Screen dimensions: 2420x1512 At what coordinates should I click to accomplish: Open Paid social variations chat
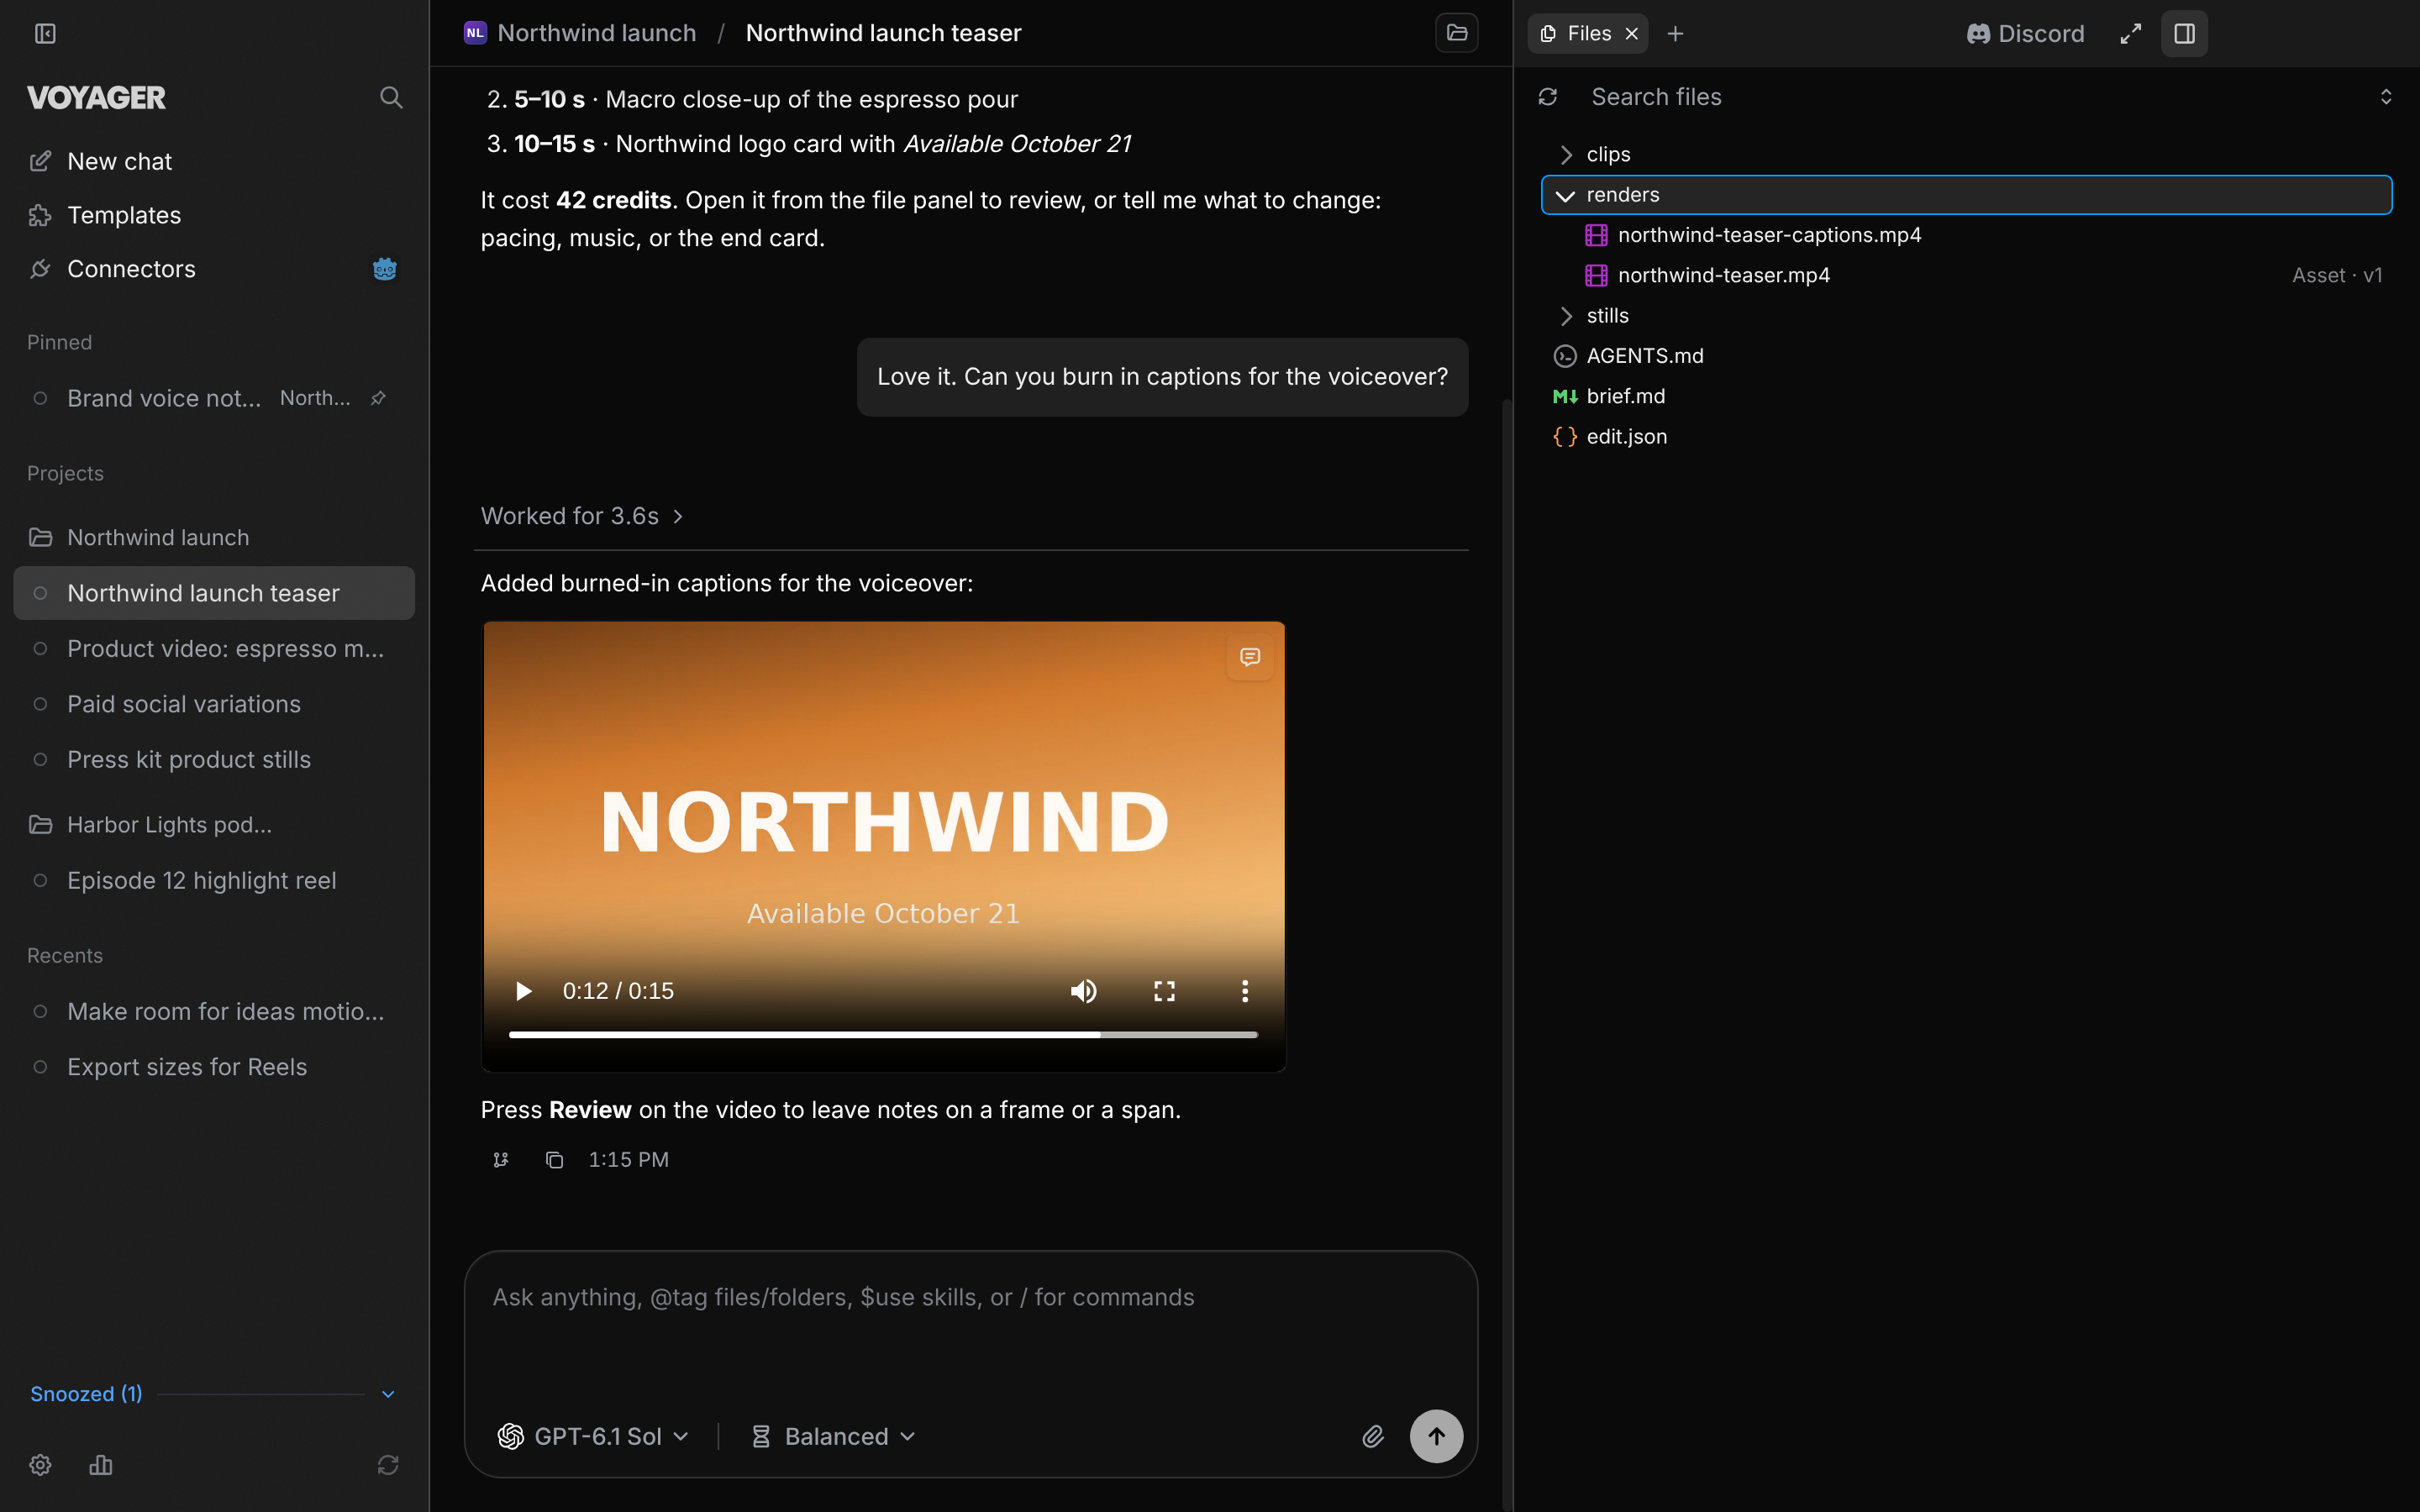pos(214,704)
